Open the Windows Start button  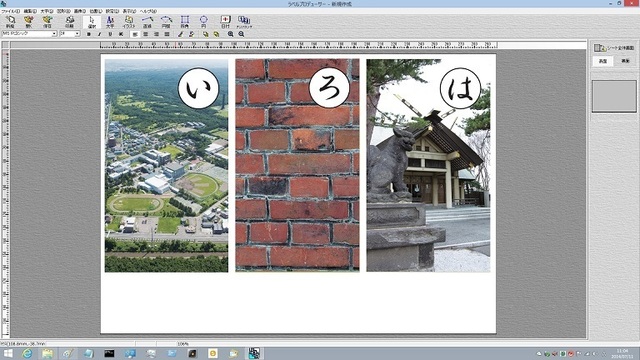tap(8, 353)
